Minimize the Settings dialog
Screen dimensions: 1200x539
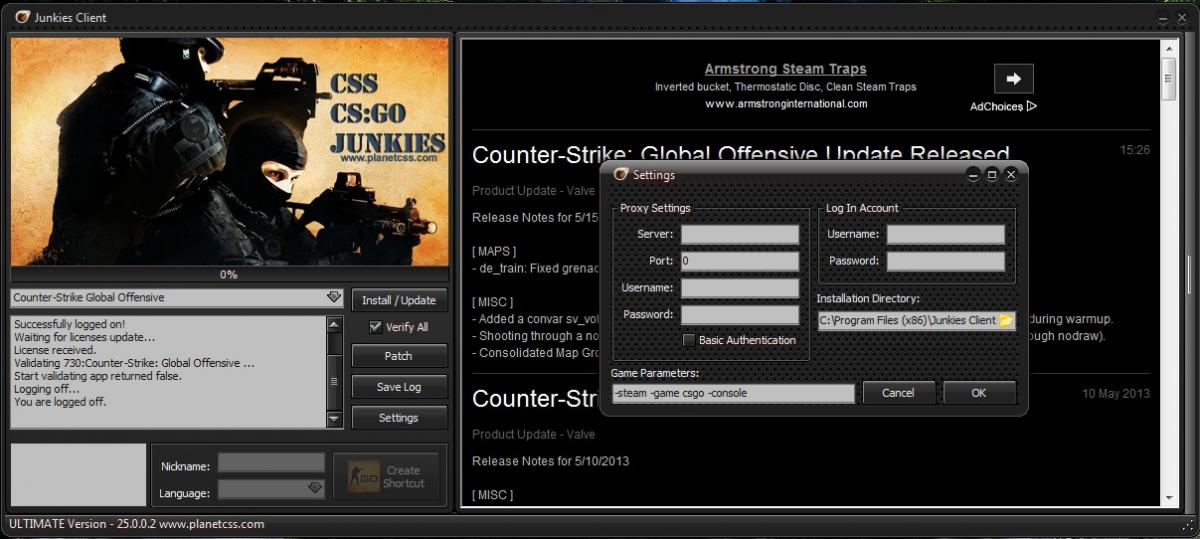(973, 174)
